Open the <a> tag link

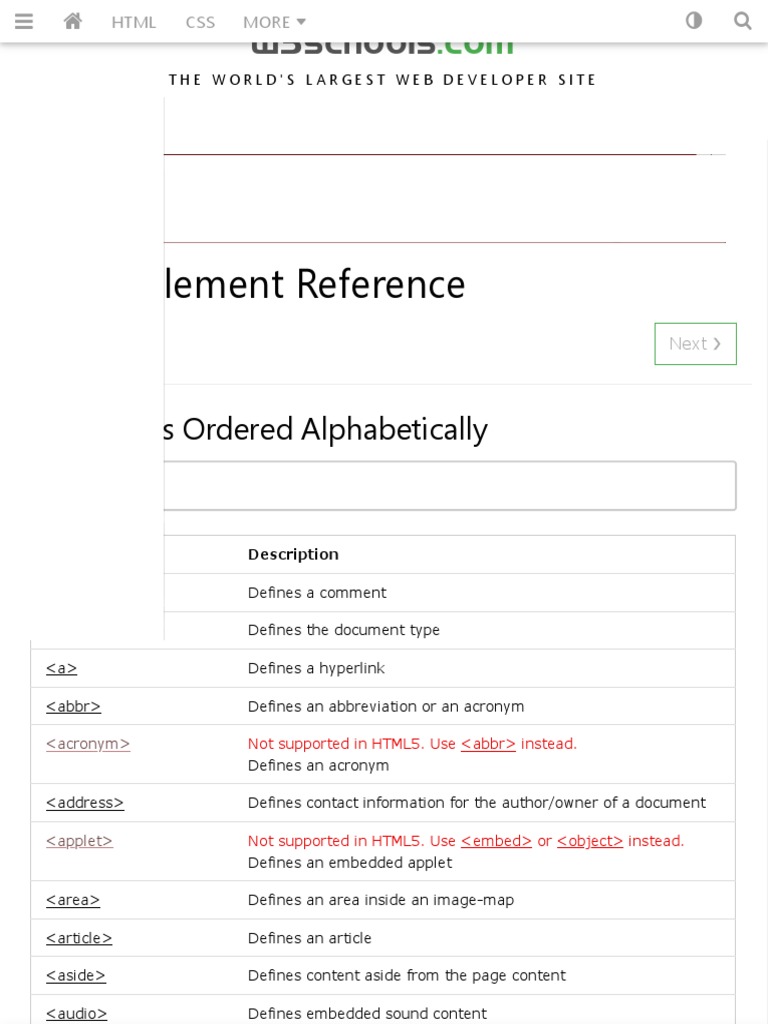click(62, 668)
